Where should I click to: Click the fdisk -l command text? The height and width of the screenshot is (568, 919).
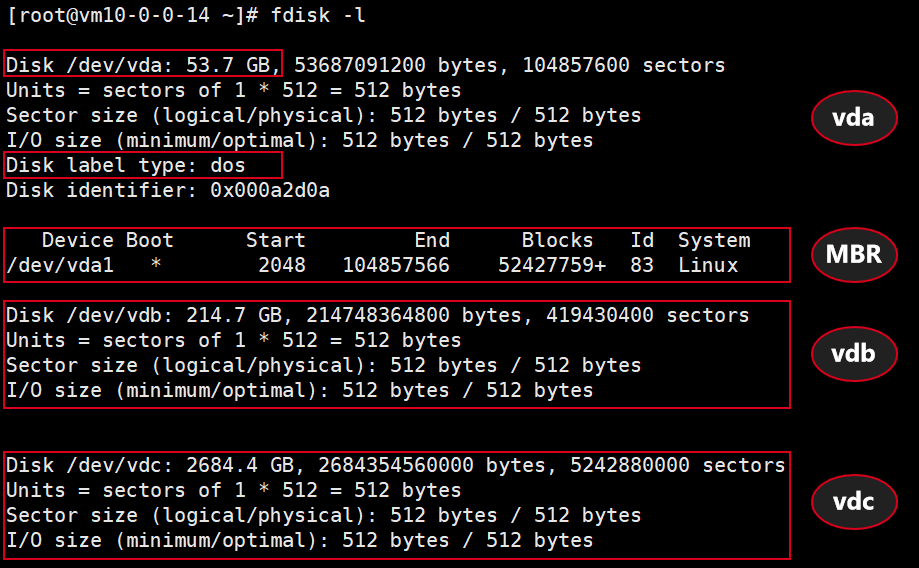(x=318, y=15)
